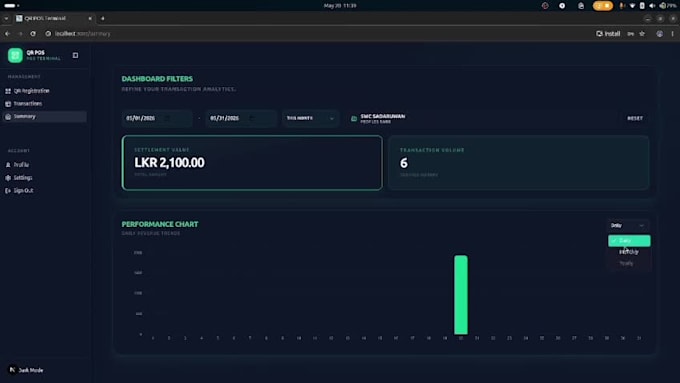
Task: Reload the page with the refresh icon
Action: coord(33,34)
